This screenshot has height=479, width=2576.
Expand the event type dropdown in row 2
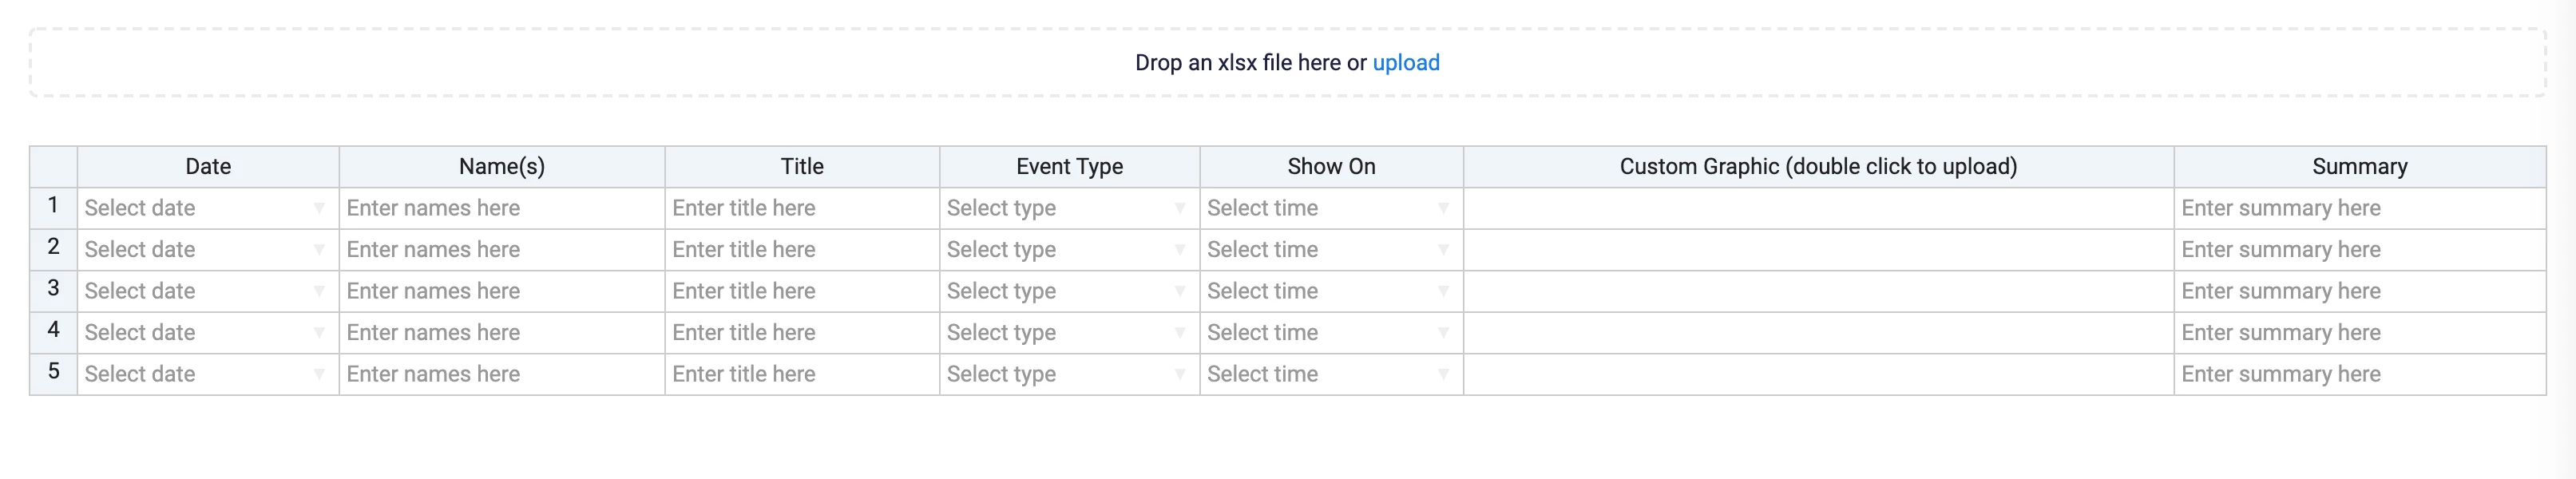click(1179, 250)
